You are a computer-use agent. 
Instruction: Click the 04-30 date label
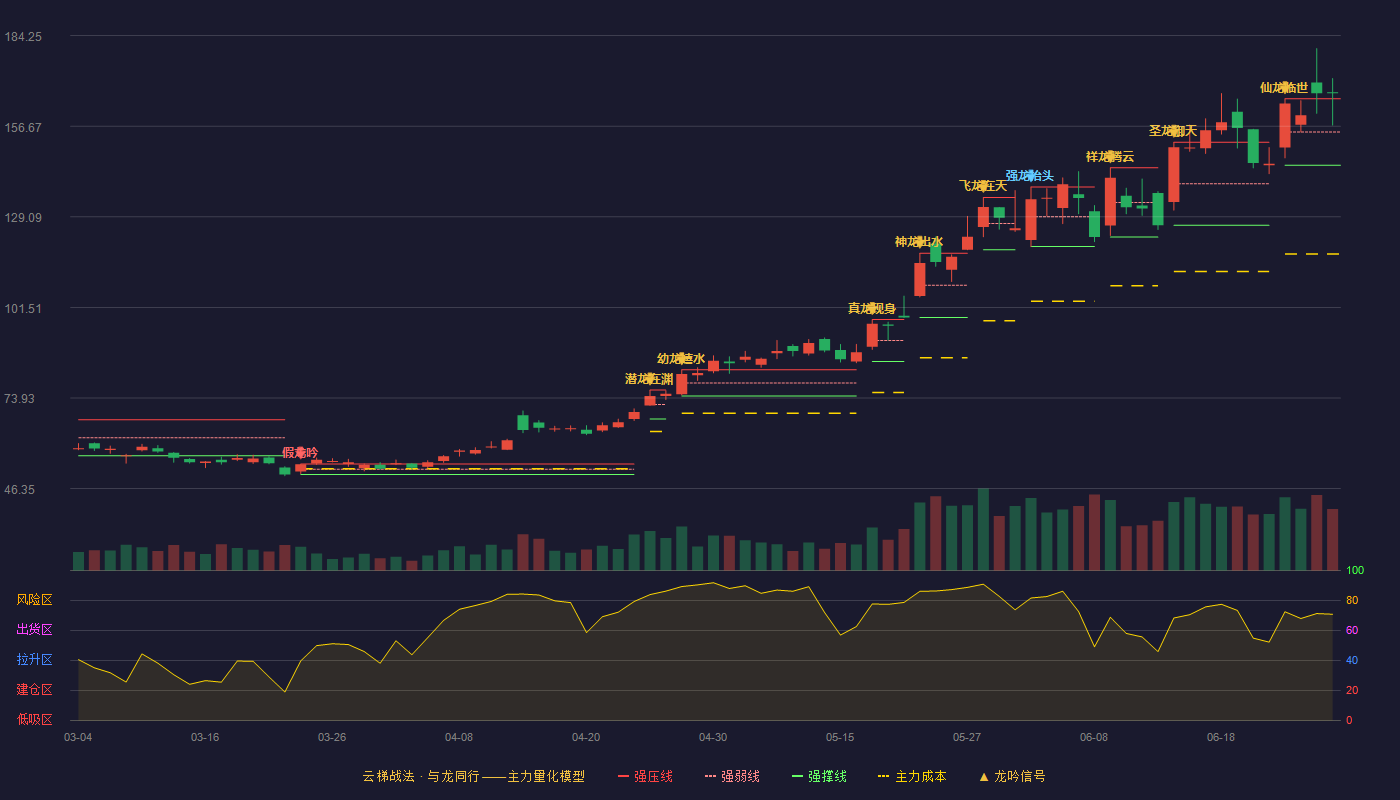[713, 737]
